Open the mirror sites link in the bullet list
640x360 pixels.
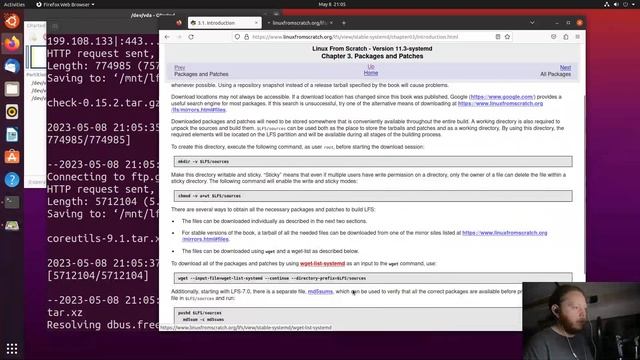504,233
